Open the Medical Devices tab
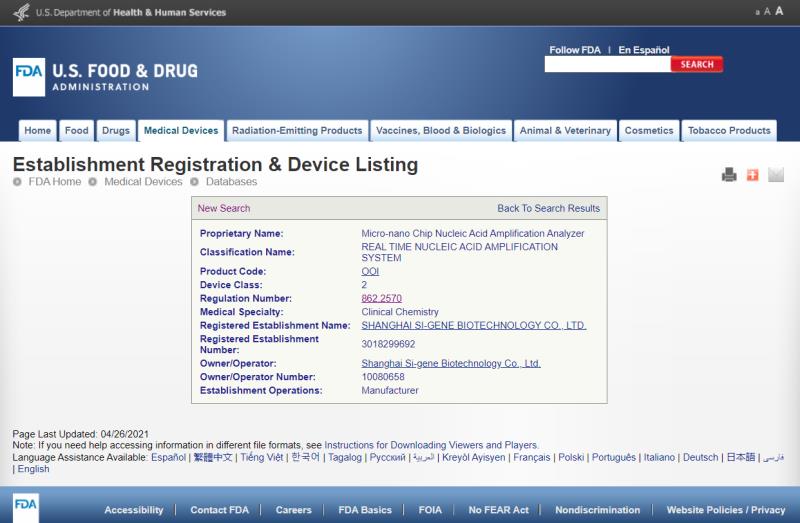 pos(181,131)
